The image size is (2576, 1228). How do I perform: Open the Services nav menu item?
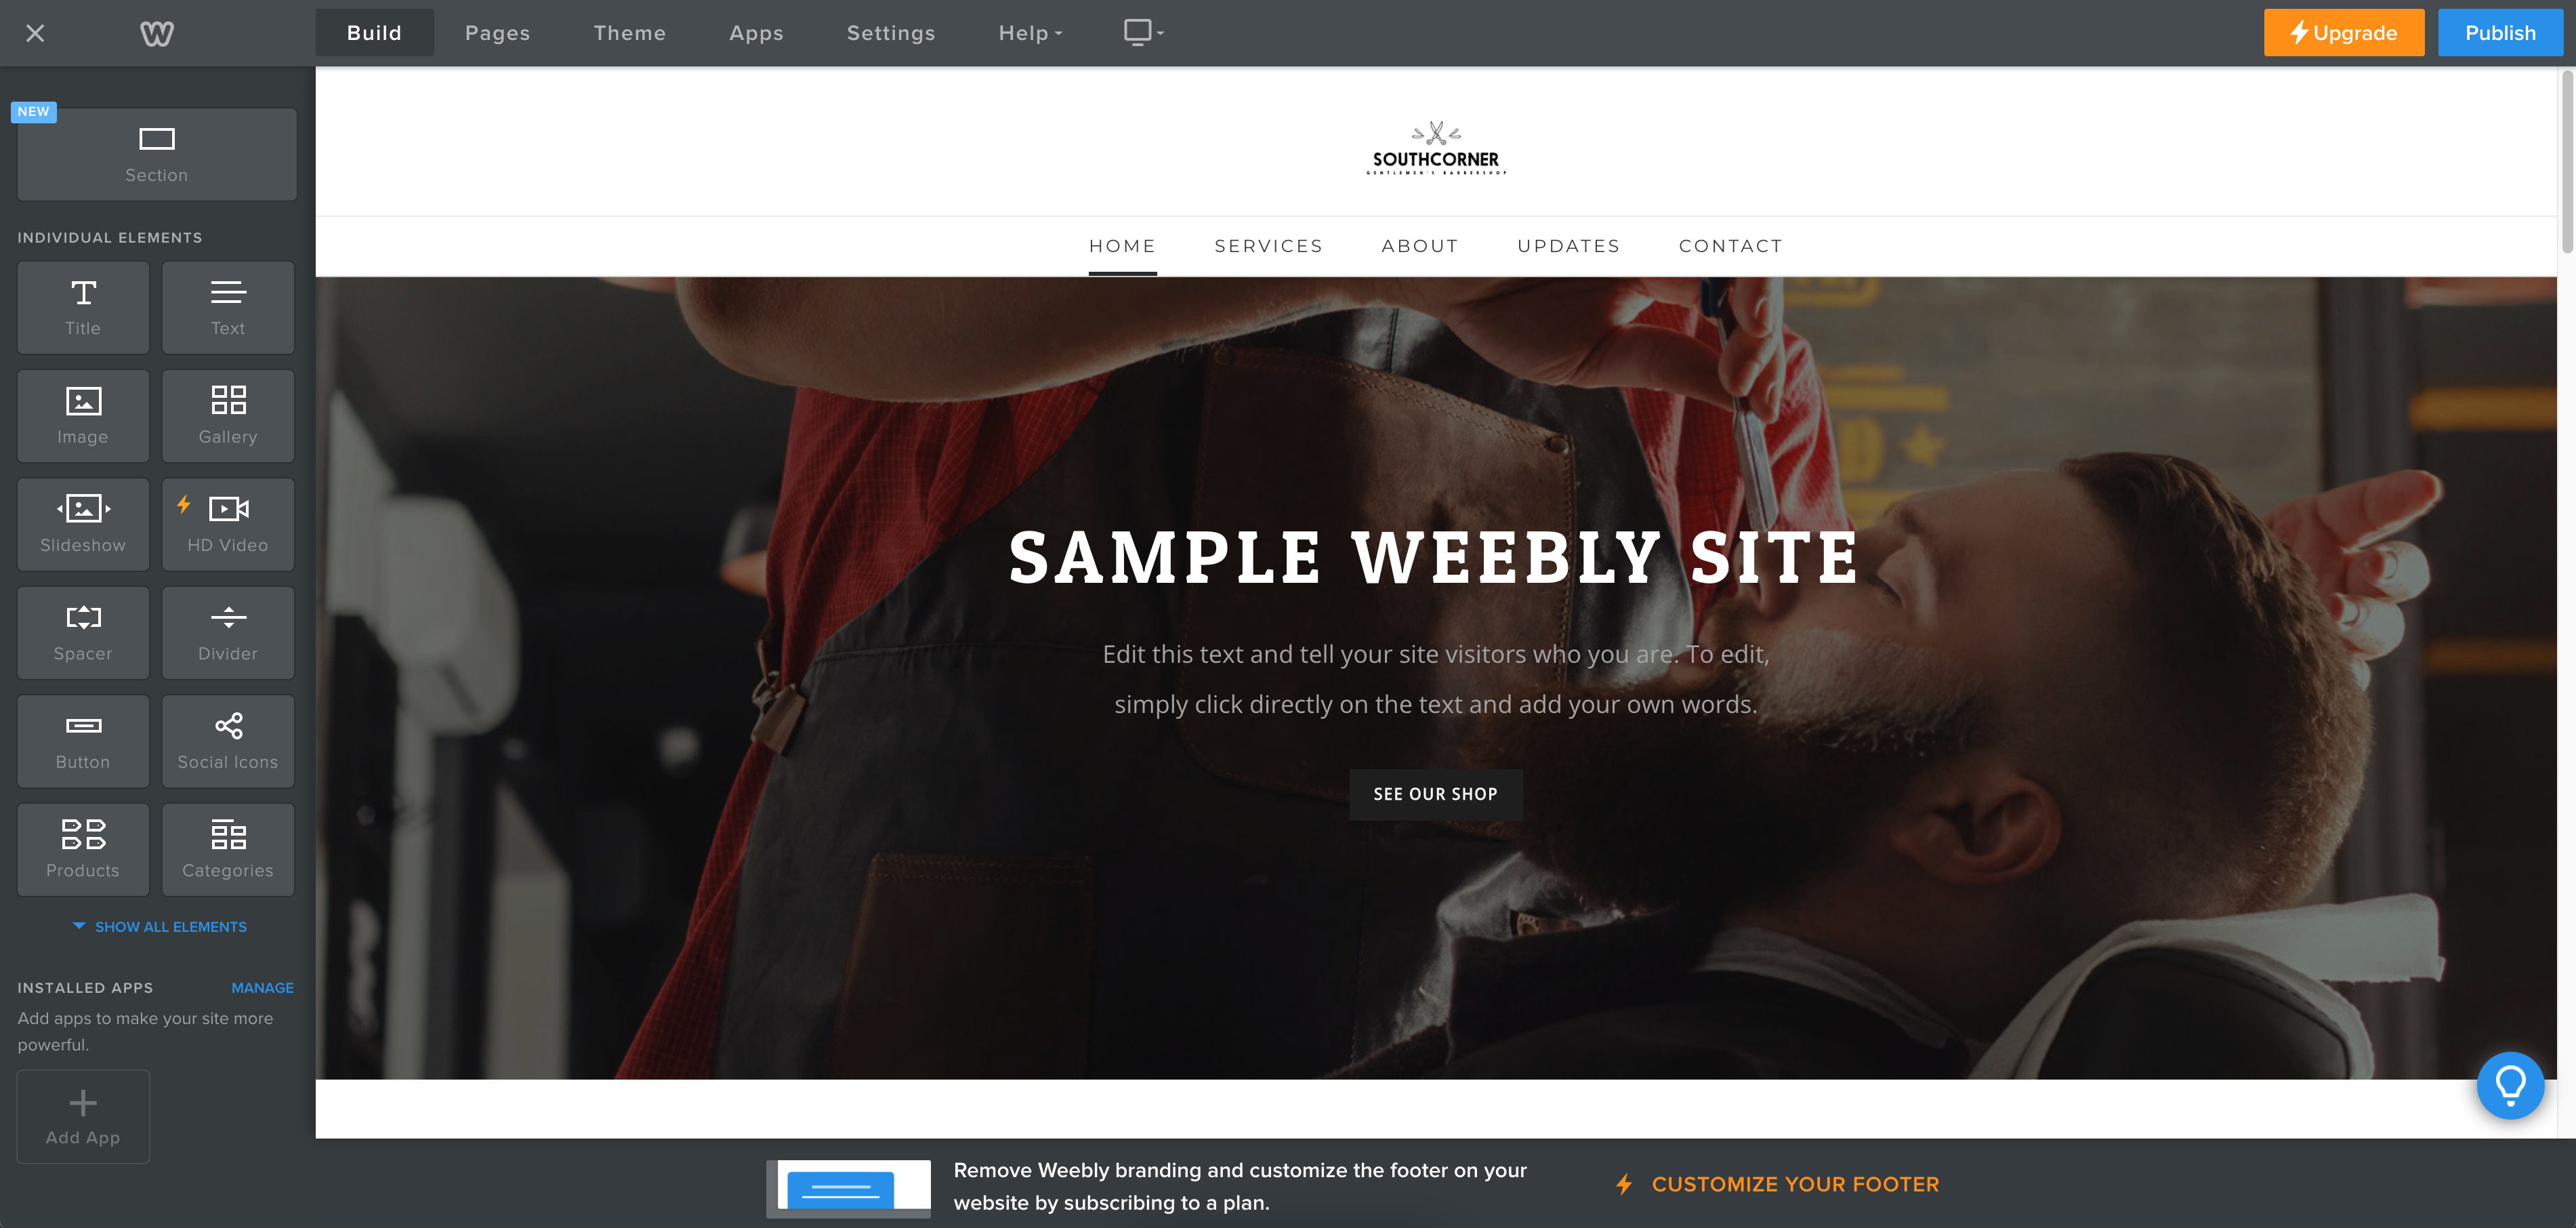(x=1269, y=246)
